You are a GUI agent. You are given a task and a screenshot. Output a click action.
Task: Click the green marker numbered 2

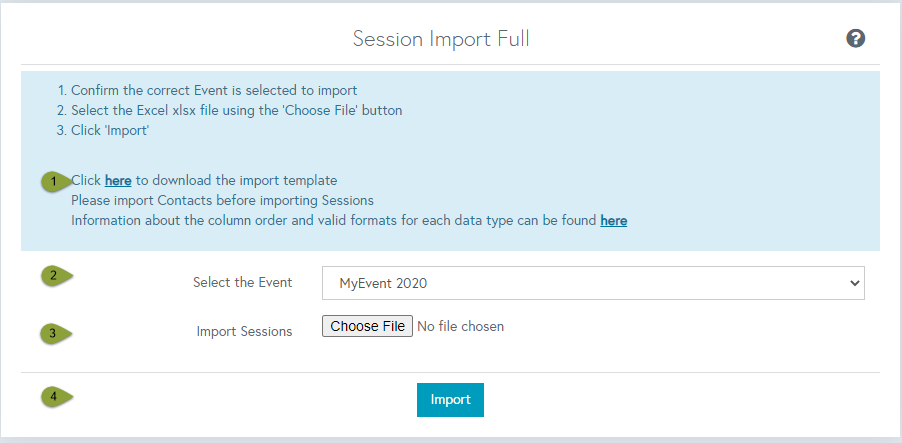pyautogui.click(x=56, y=276)
